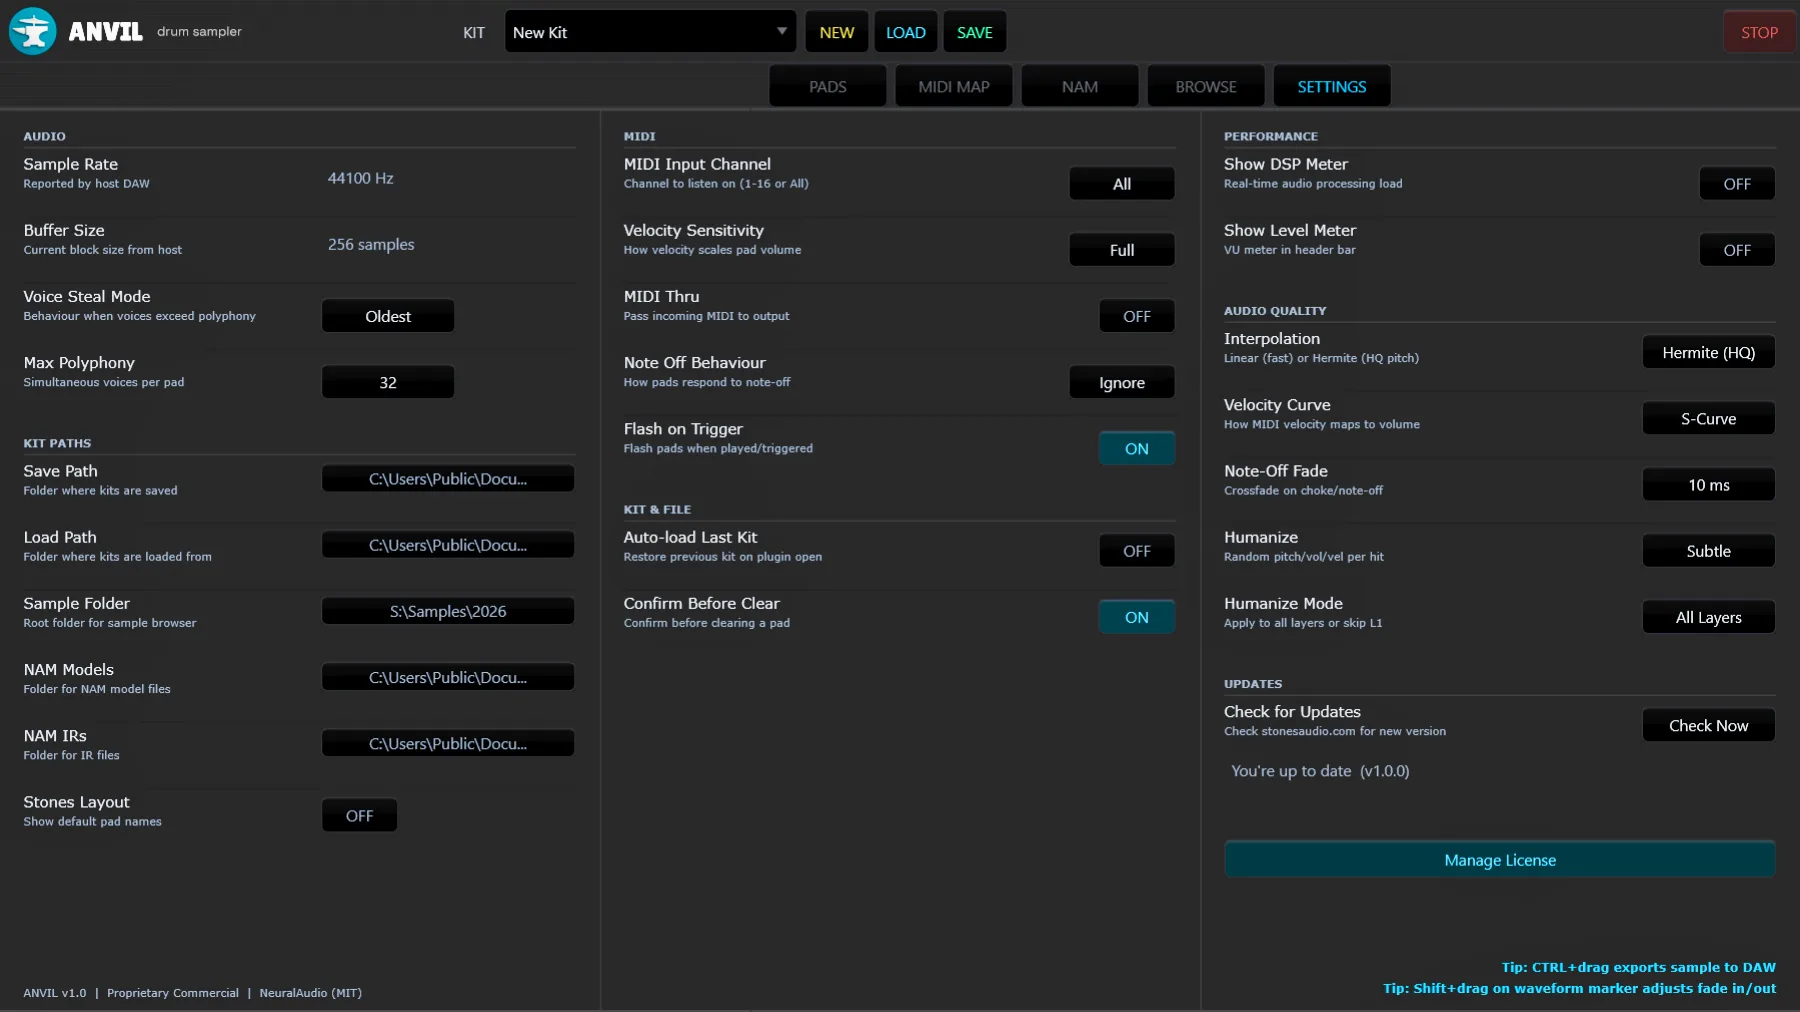Edit the Save Path folder field
Screen dimensions: 1800x1012
coord(448,479)
